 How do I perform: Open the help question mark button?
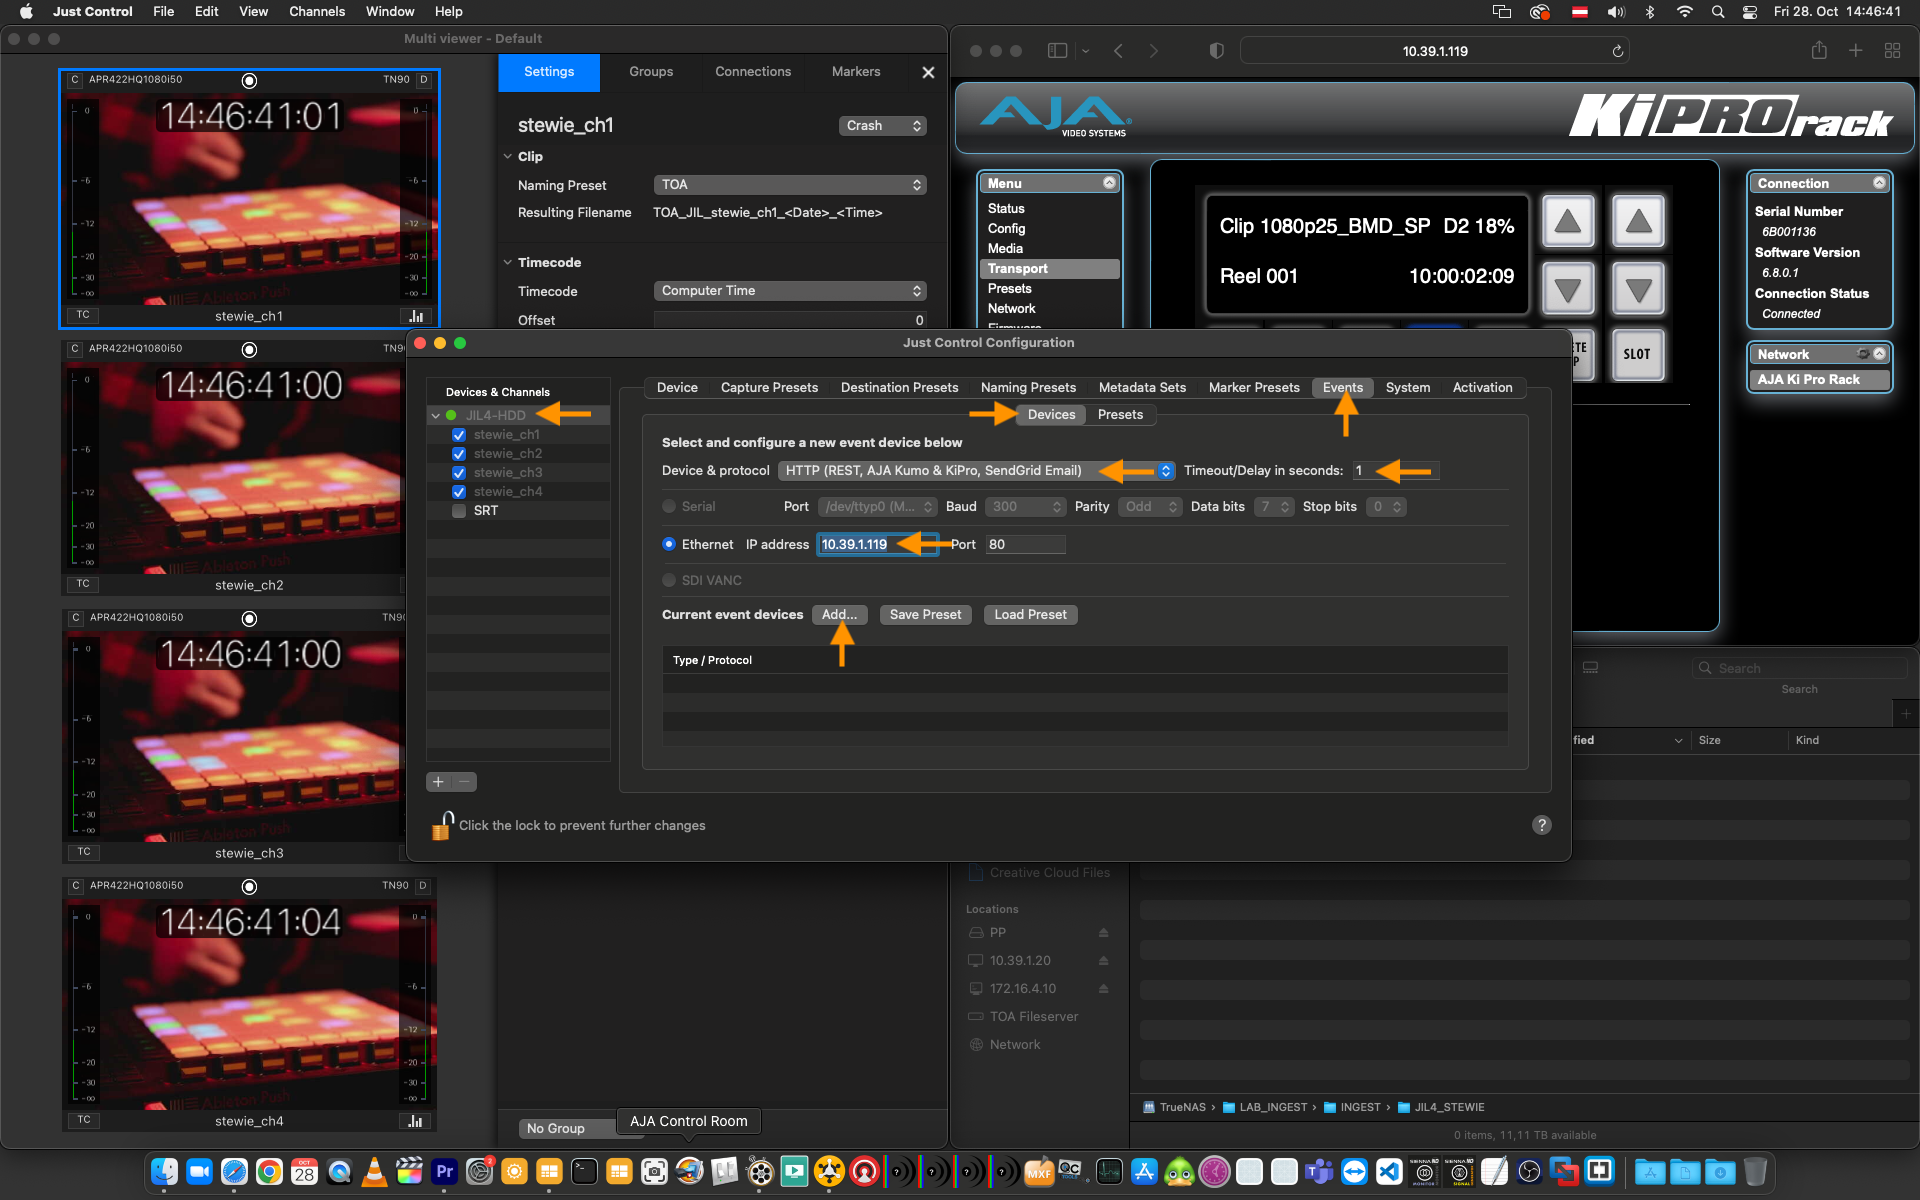pos(1542,825)
